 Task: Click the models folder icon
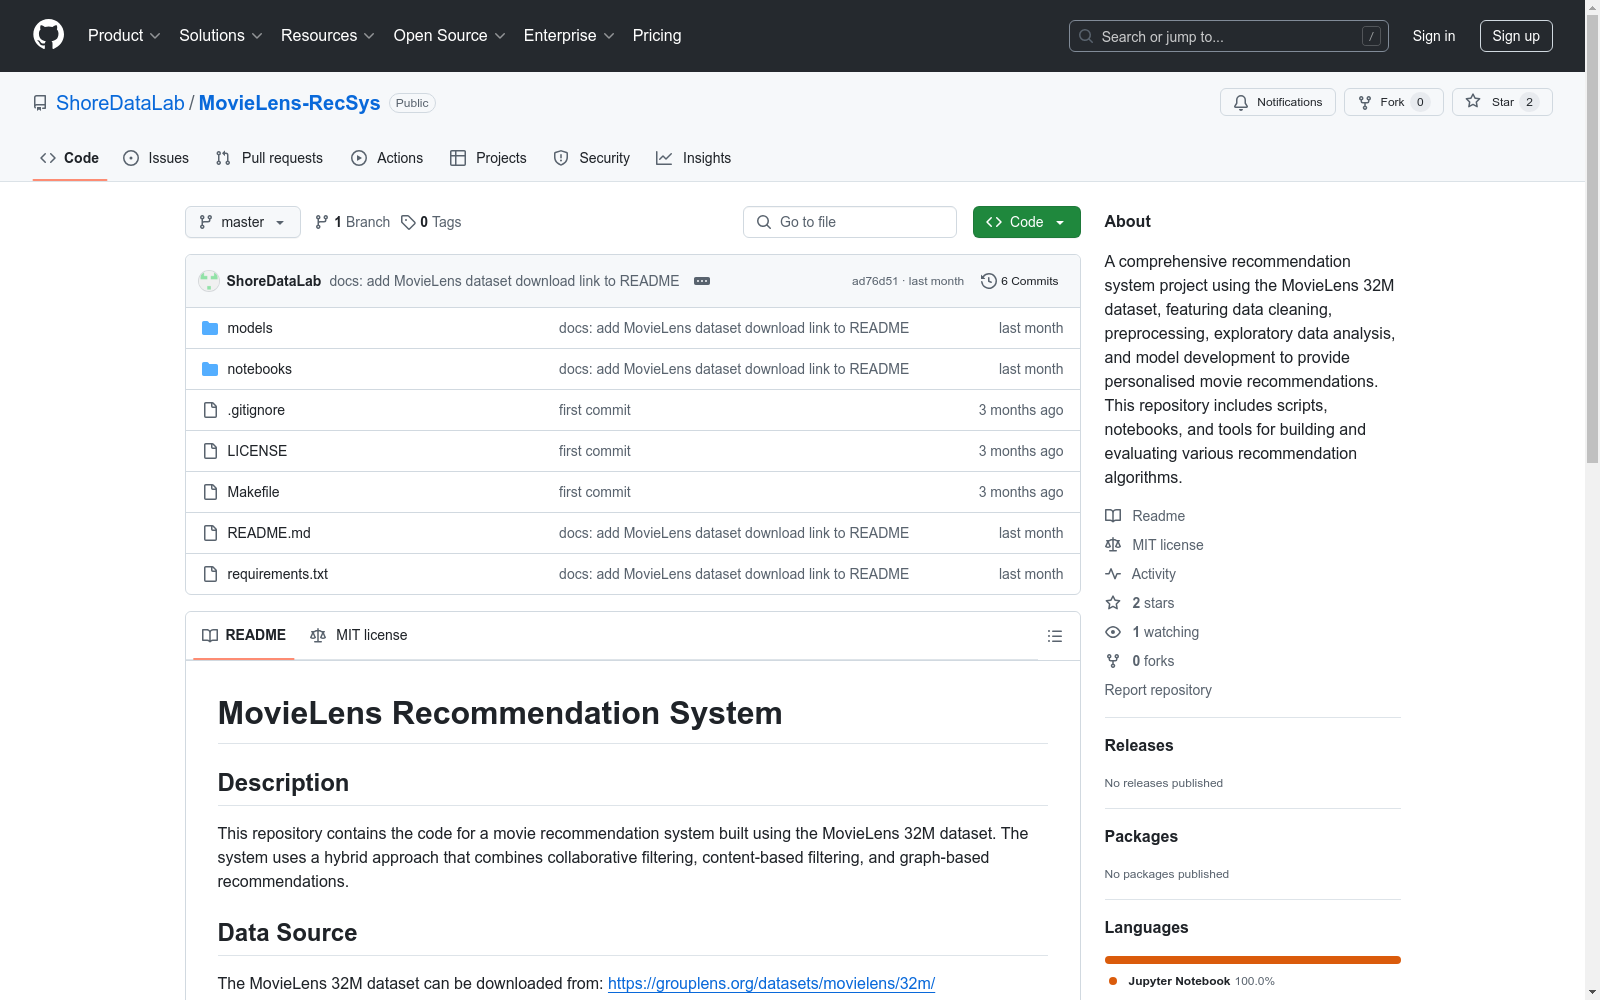(x=210, y=328)
